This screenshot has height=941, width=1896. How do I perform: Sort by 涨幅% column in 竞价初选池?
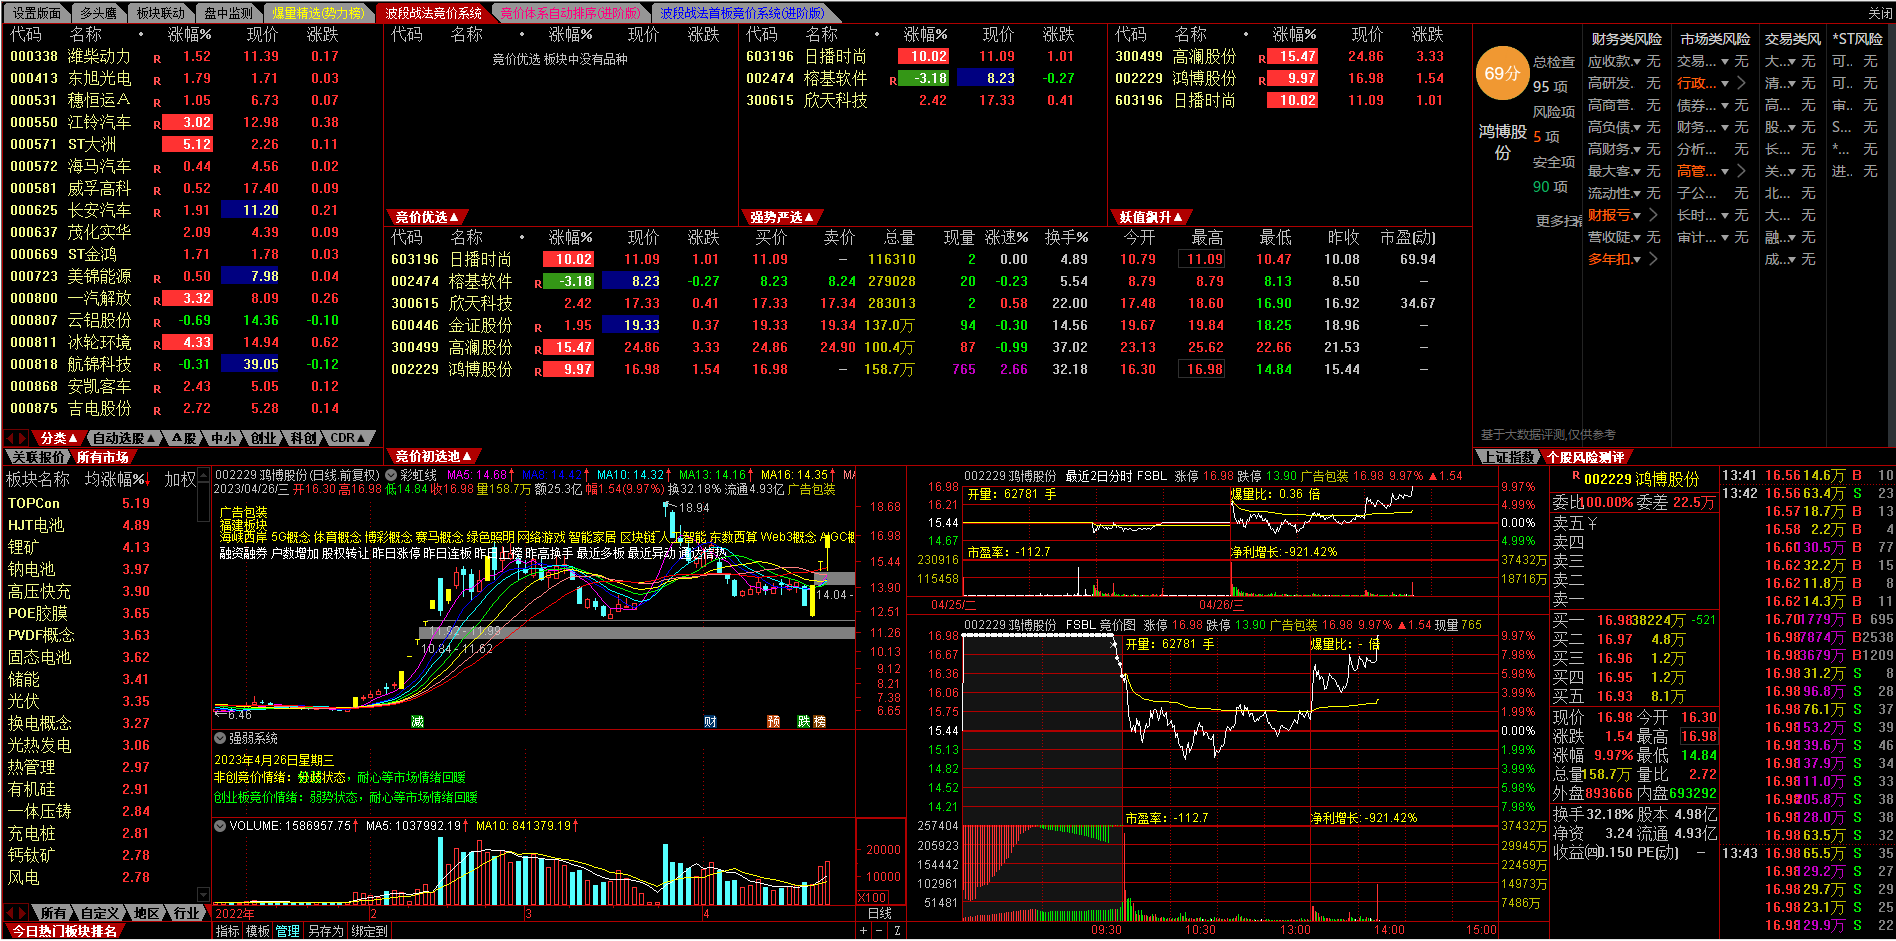(x=570, y=238)
